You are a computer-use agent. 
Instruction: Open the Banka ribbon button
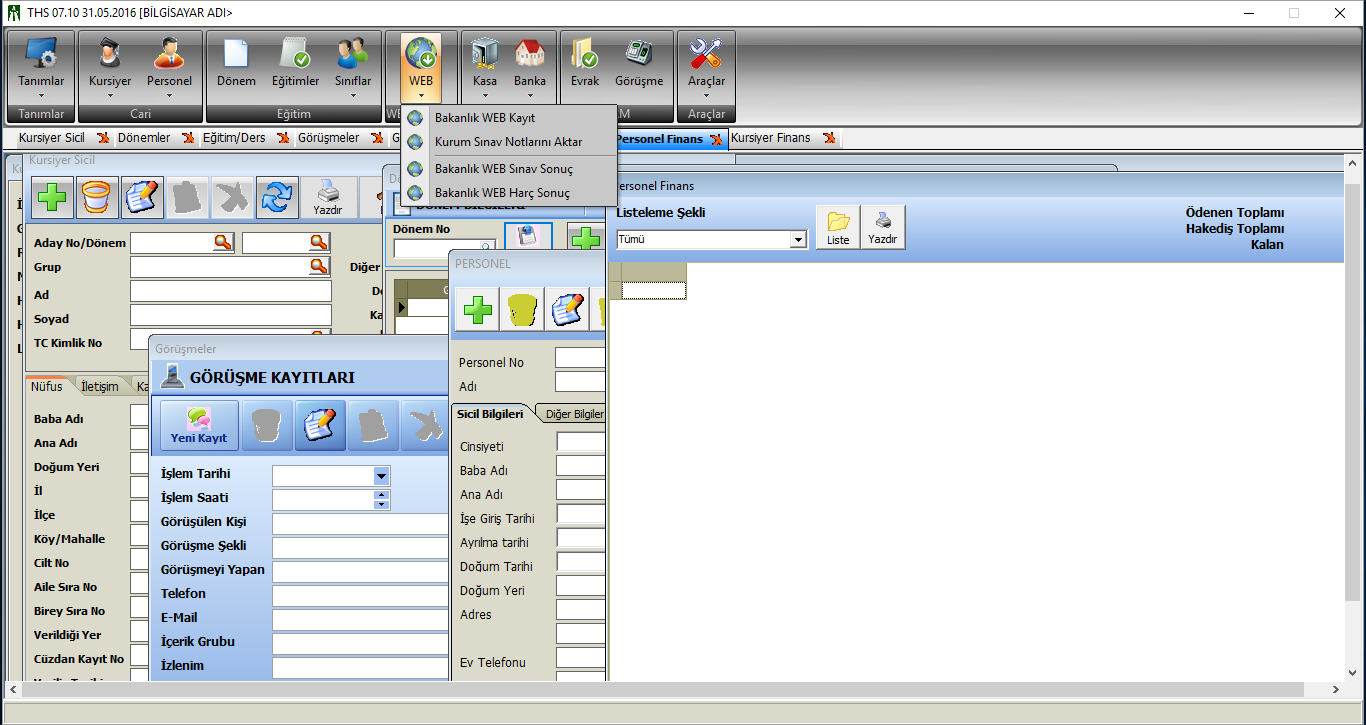coord(530,65)
